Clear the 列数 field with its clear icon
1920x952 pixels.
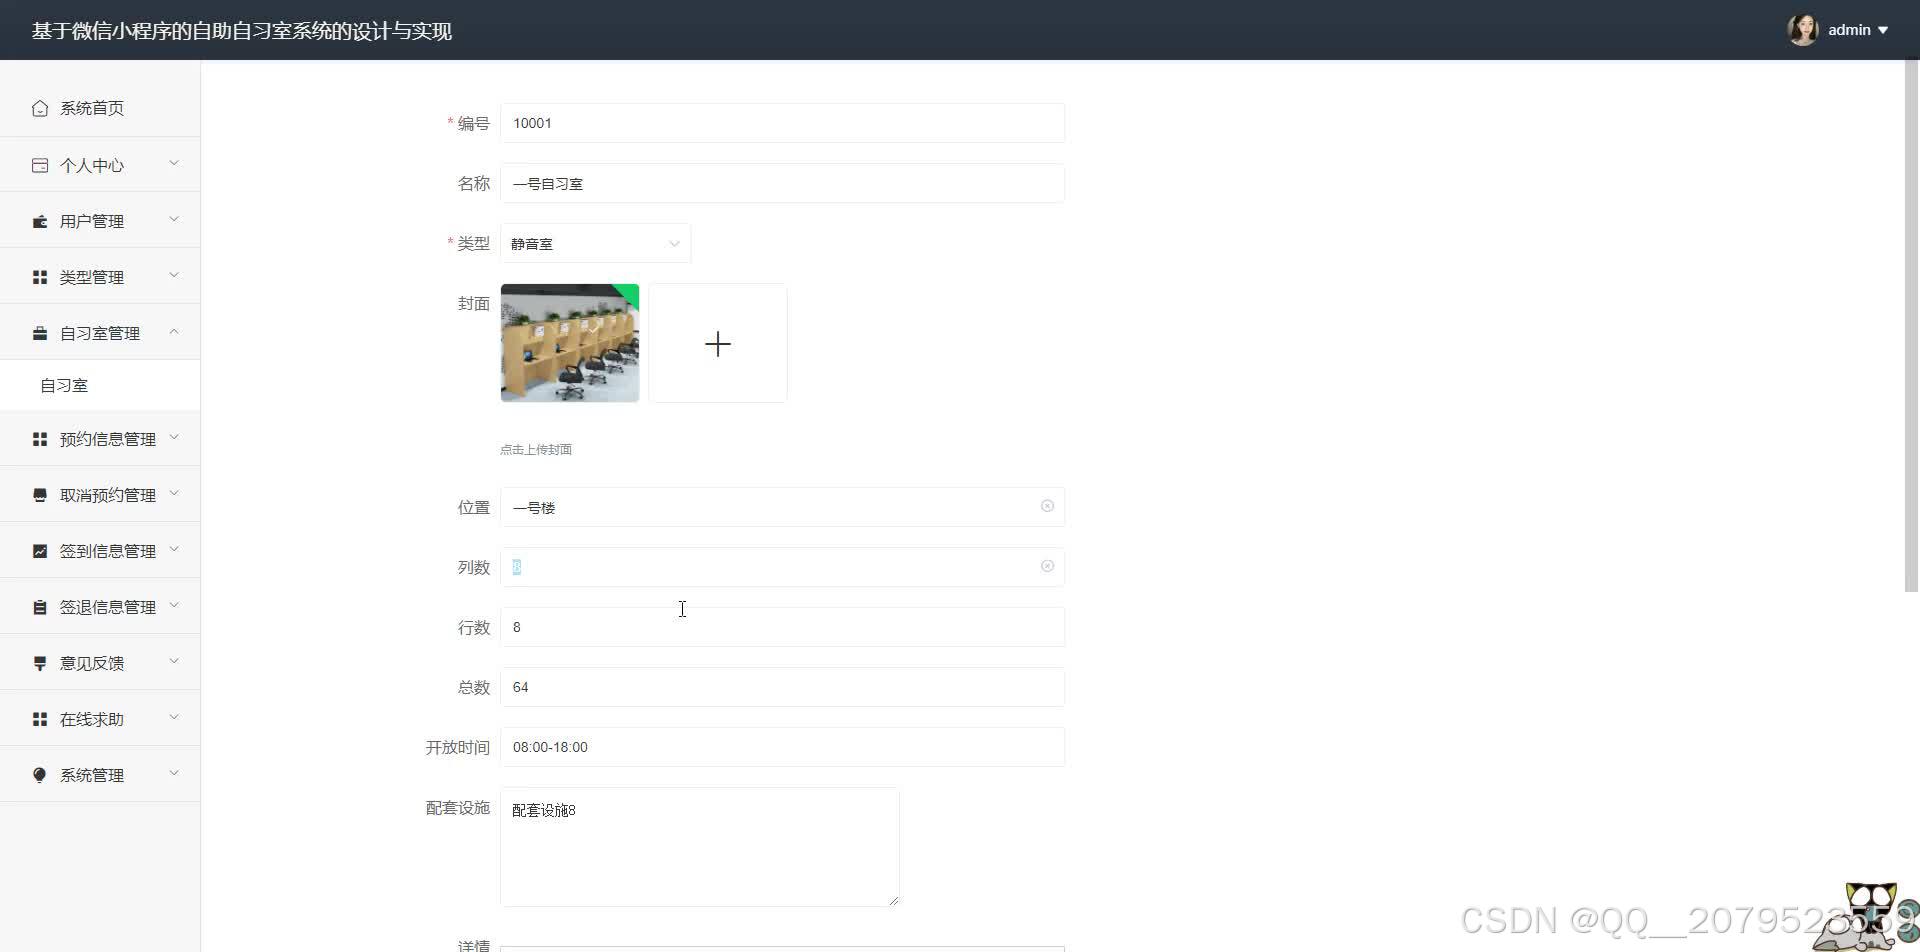click(1047, 566)
